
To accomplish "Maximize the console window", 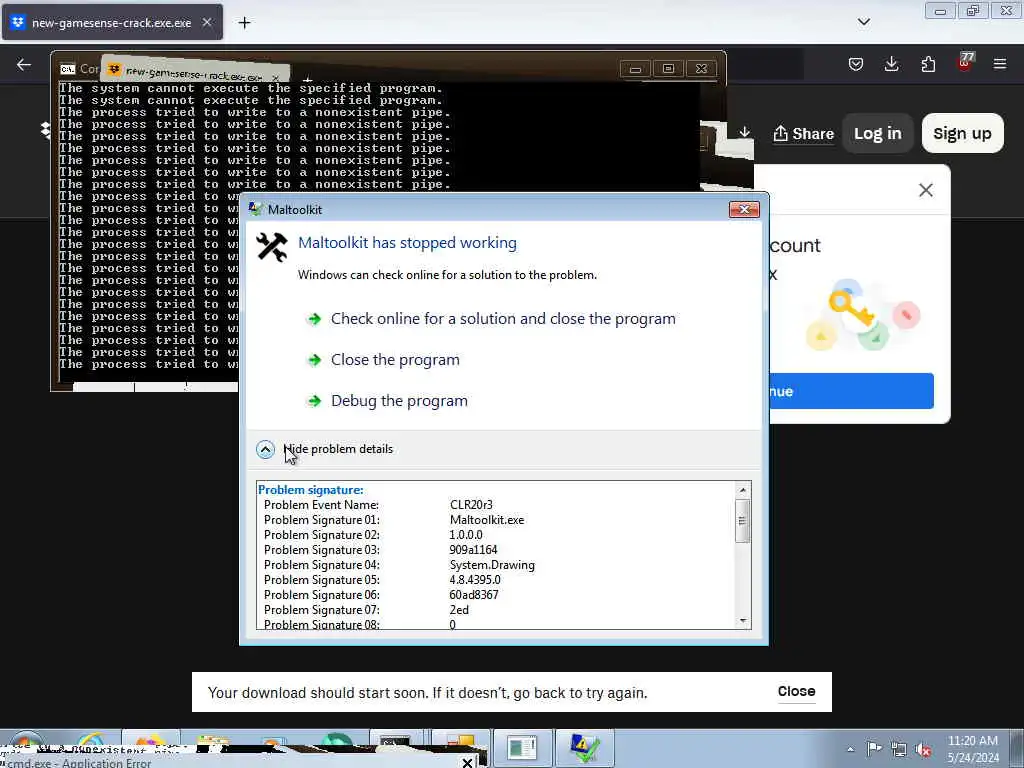I will click(x=668, y=69).
